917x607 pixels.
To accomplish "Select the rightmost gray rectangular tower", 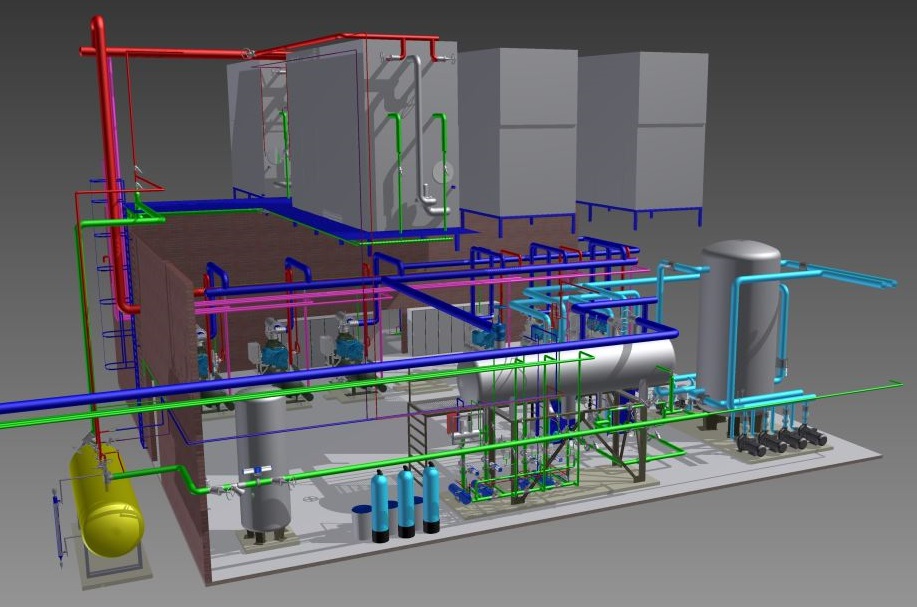I will click(x=640, y=130).
